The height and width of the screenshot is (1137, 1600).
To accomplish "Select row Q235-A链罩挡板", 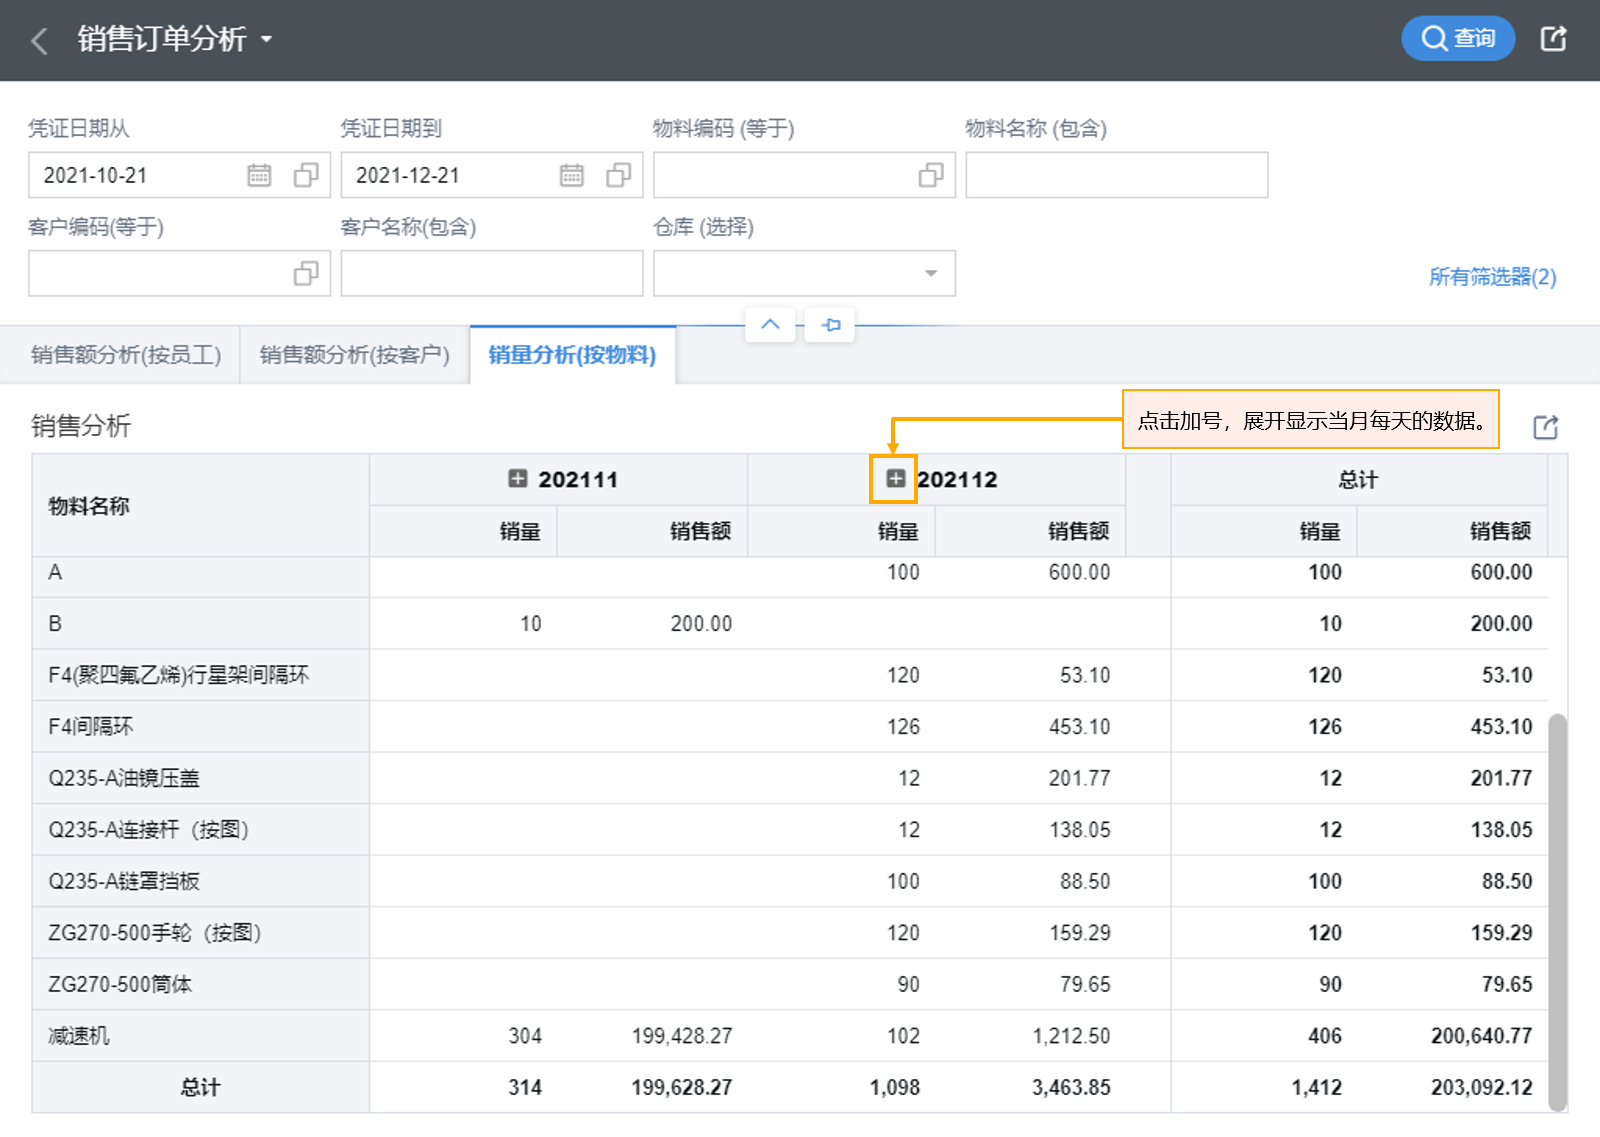I will point(790,881).
